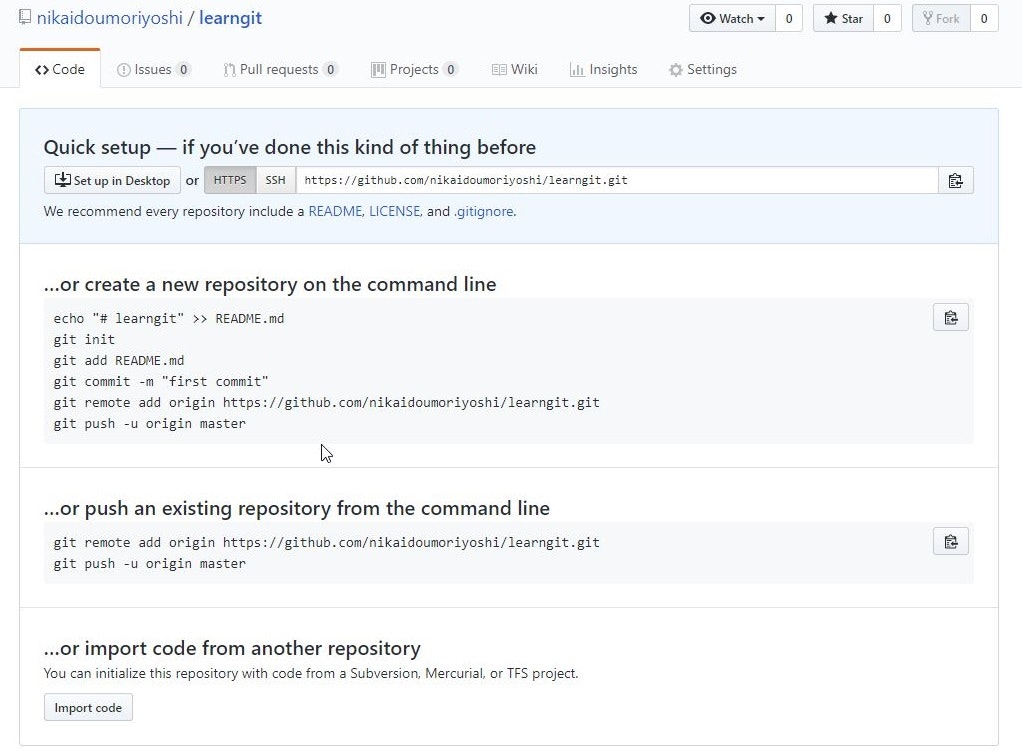The height and width of the screenshot is (755, 1022).
Task: Copy the push existing repository commands
Action: [x=950, y=541]
